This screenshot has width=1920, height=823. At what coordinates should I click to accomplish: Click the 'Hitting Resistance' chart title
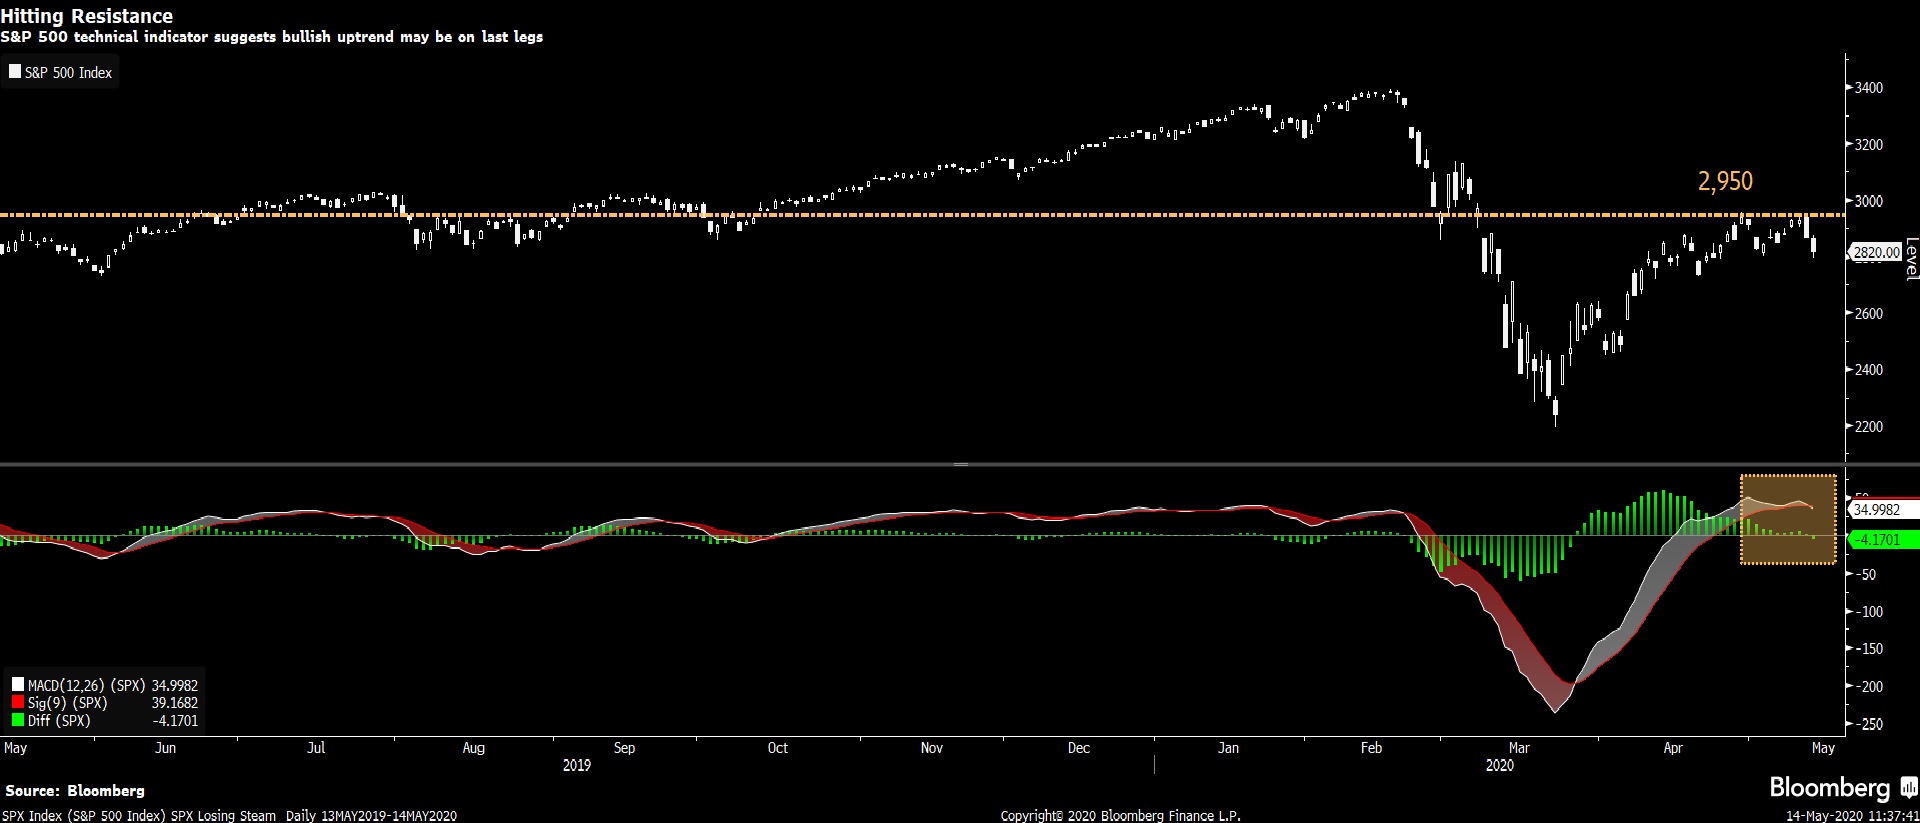click(x=87, y=16)
